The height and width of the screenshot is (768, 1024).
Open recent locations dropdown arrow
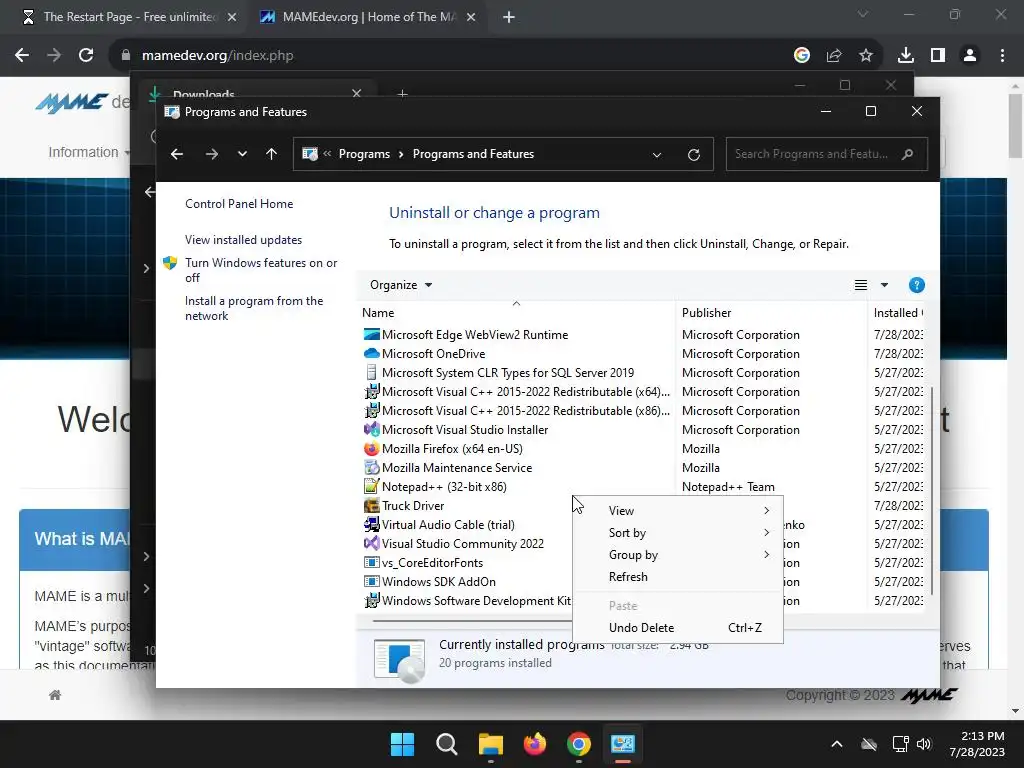click(242, 154)
